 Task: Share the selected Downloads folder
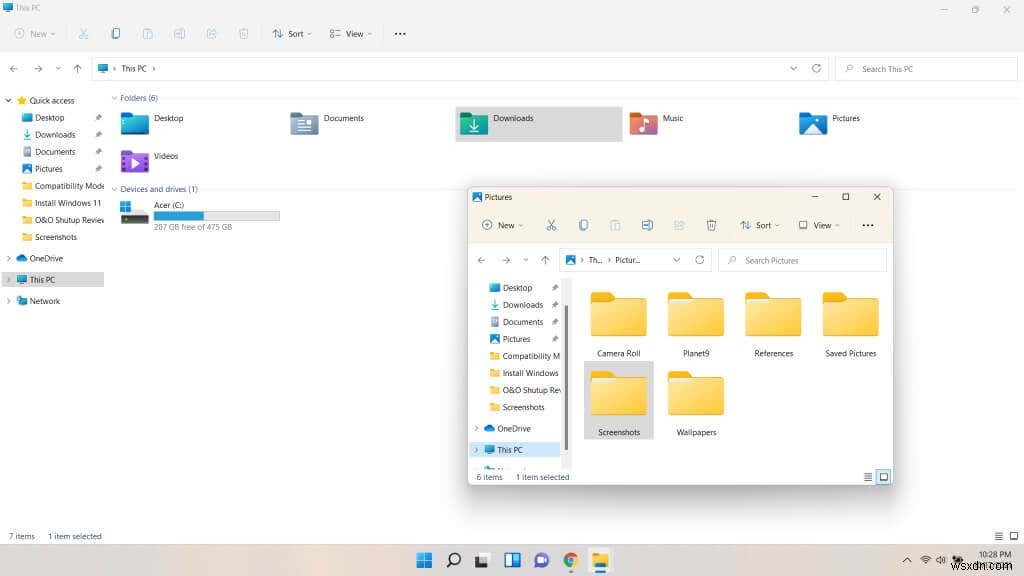211,33
